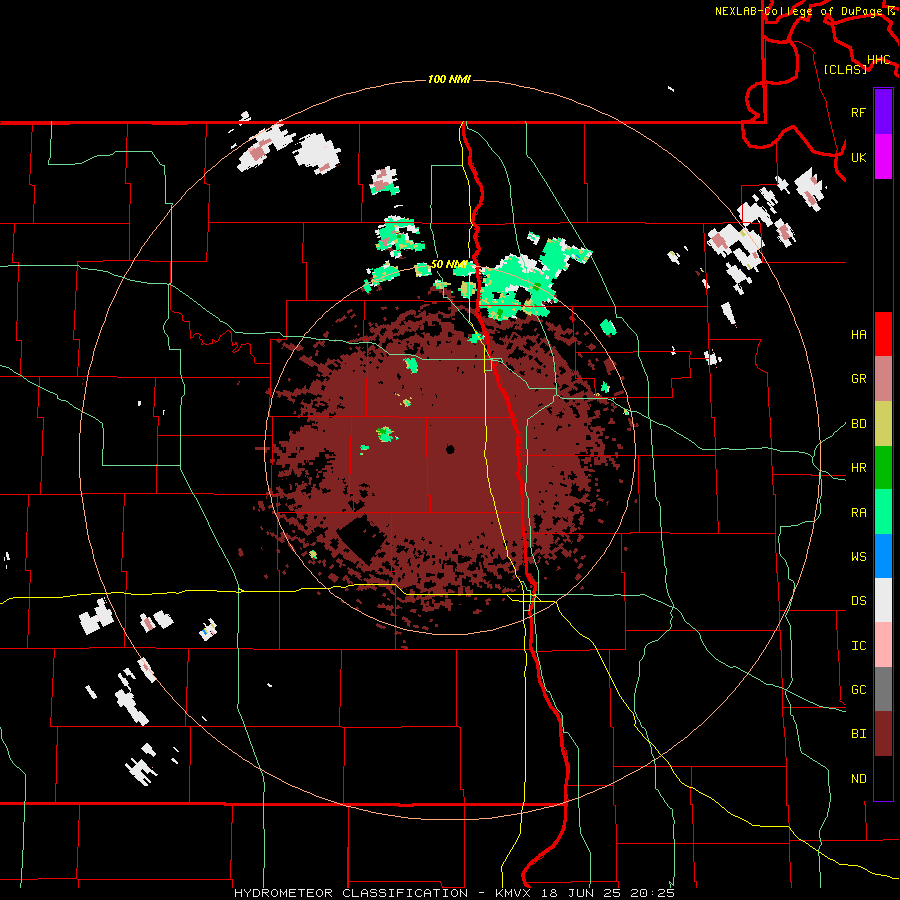Click the GC legend label

[858, 690]
